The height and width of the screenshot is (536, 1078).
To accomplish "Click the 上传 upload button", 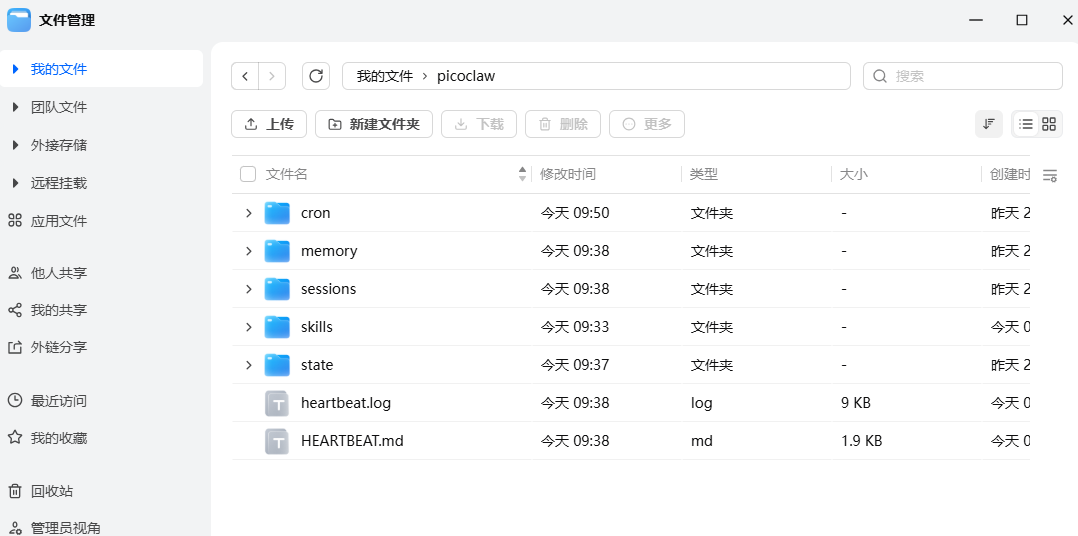I will 269,124.
